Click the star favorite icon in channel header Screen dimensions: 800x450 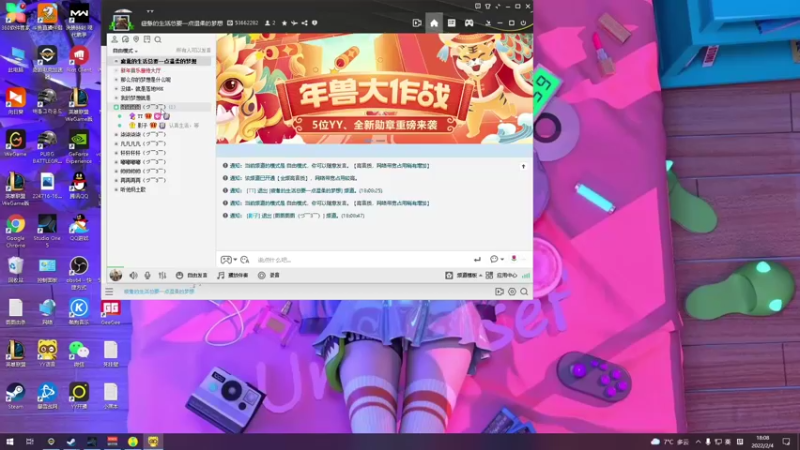click(284, 23)
